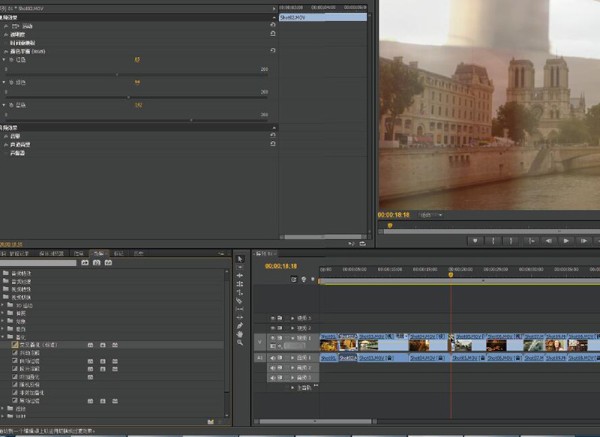
Task: Reset the audio Volume effect
Action: [x=273, y=135]
